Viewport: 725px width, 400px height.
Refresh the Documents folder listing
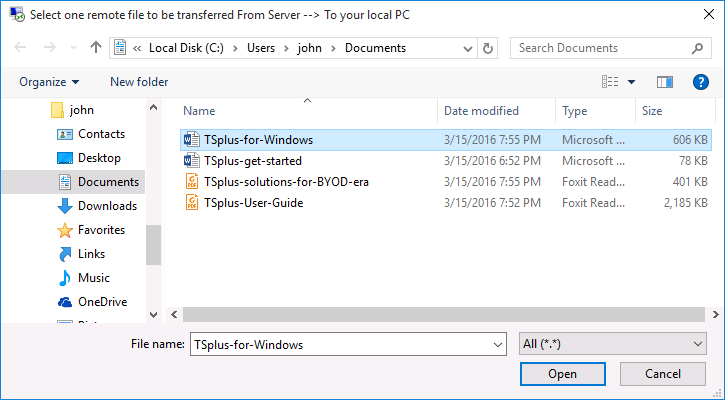click(x=487, y=48)
